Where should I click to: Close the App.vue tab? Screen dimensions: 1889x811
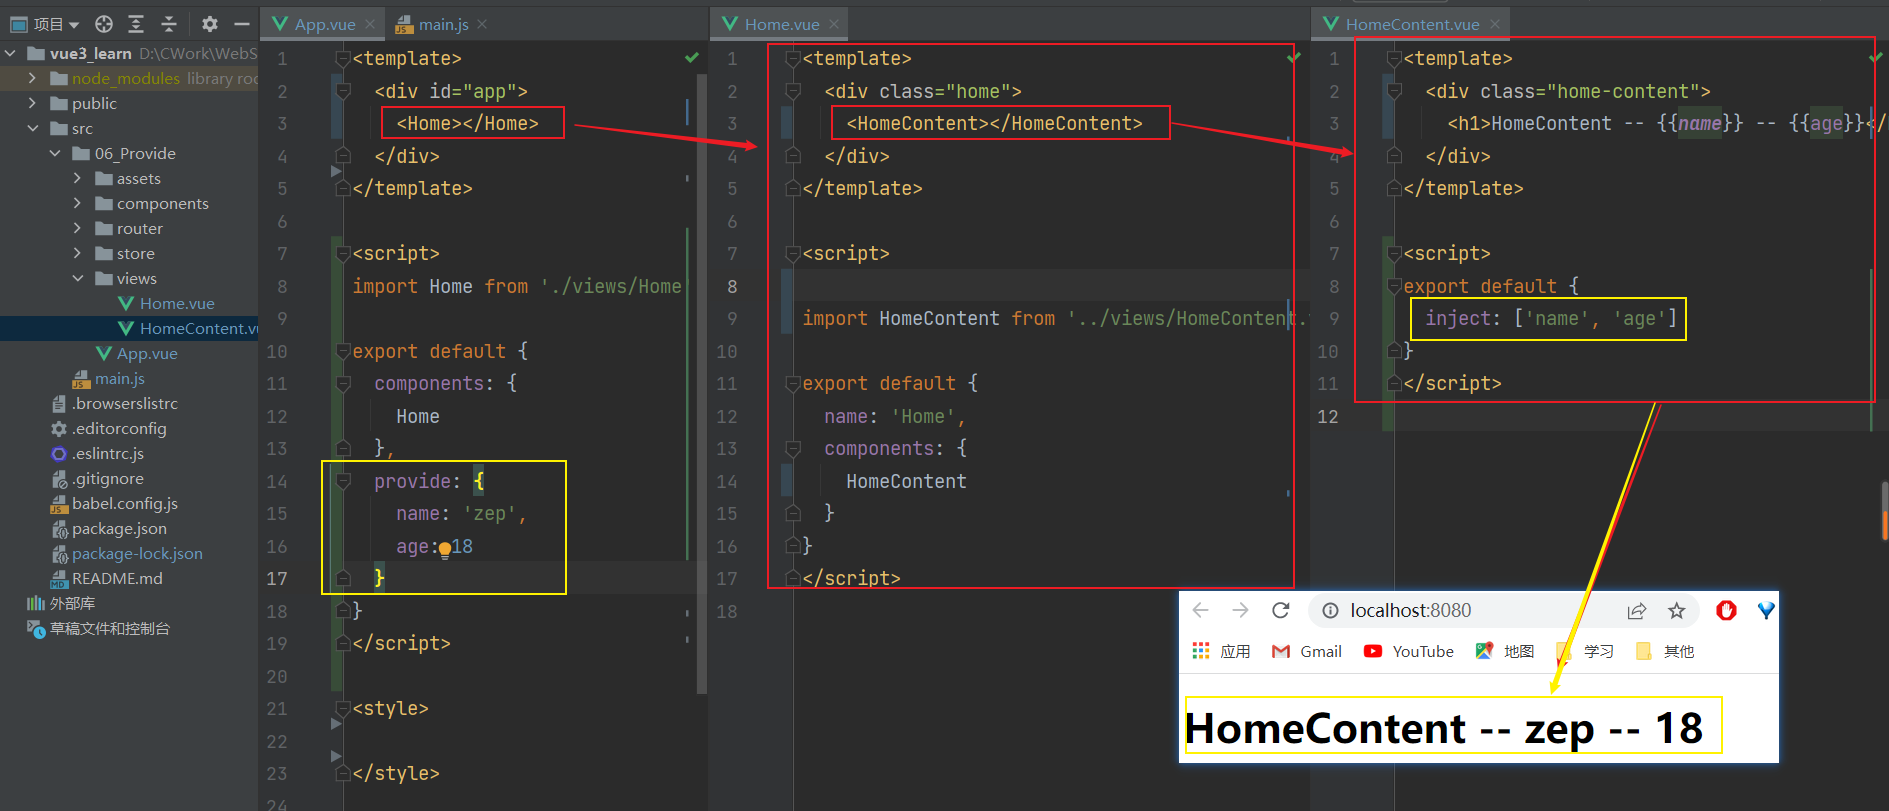click(x=370, y=24)
